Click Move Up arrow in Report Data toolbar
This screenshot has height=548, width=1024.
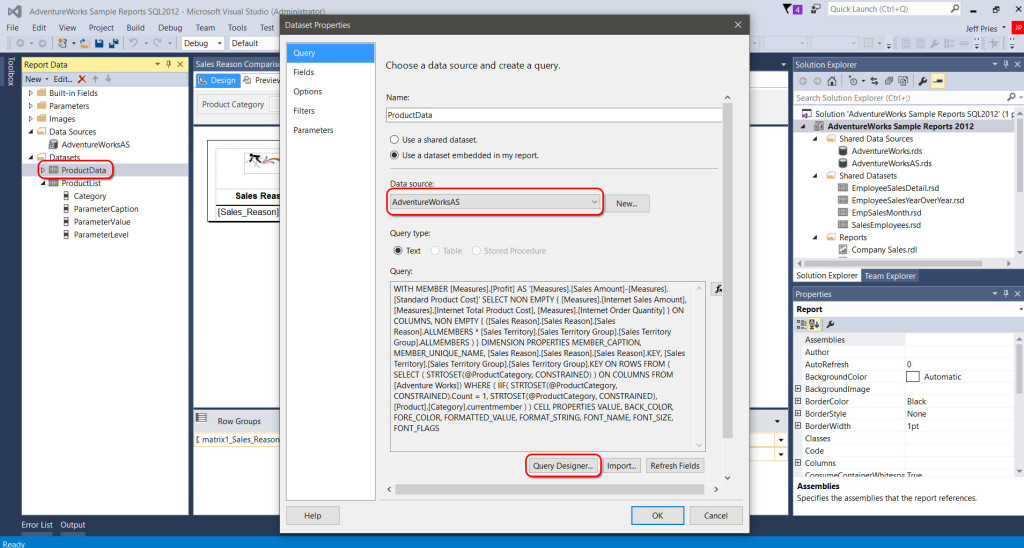click(95, 79)
